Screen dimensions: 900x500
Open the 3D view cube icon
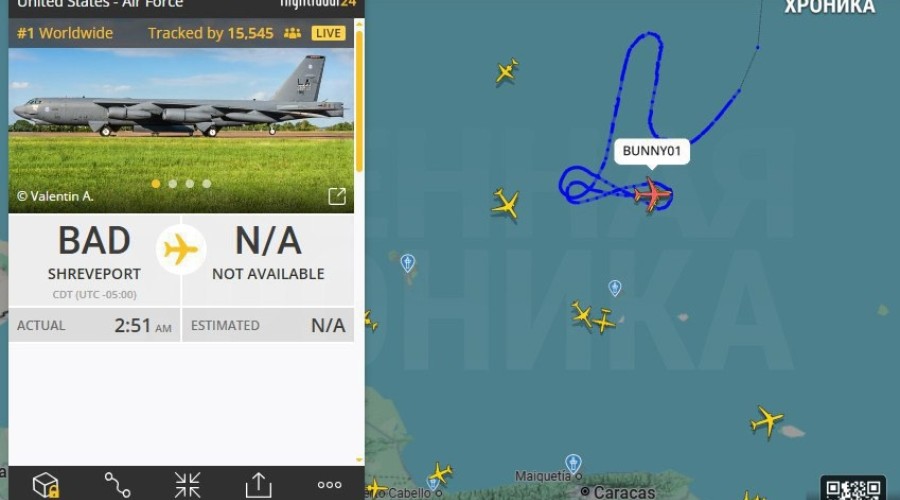[x=46, y=485]
